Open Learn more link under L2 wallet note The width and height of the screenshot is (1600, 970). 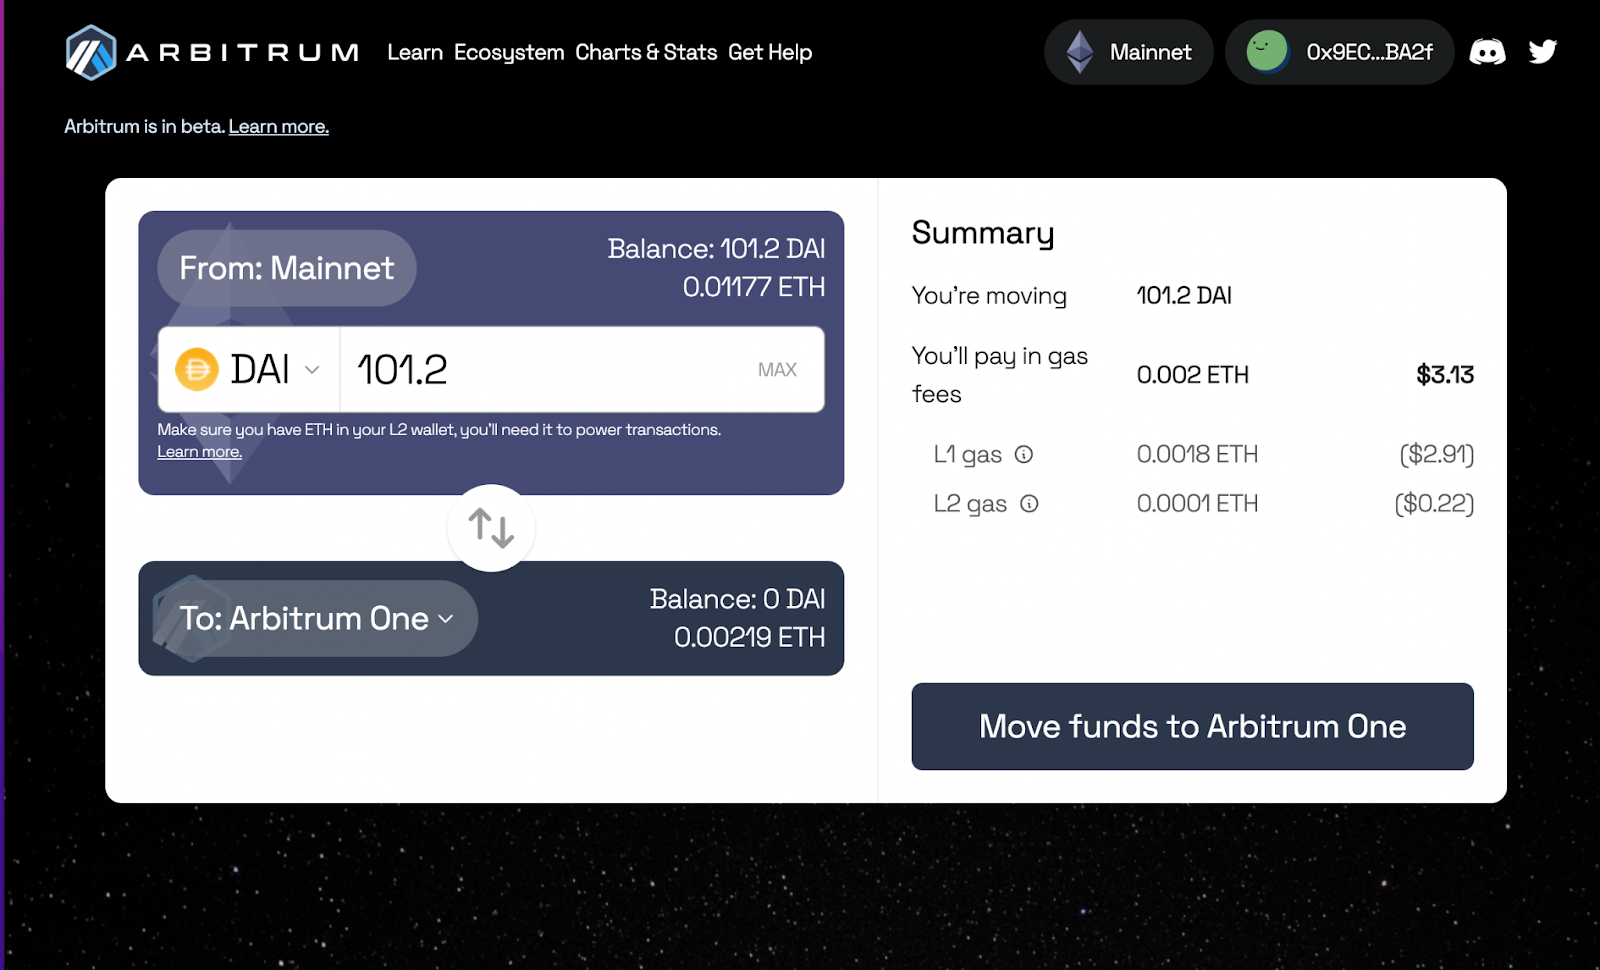click(x=199, y=451)
